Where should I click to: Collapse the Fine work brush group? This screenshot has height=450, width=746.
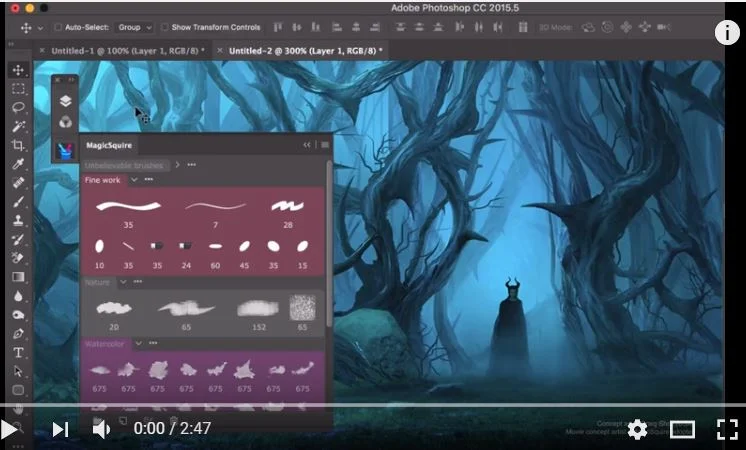[x=134, y=180]
